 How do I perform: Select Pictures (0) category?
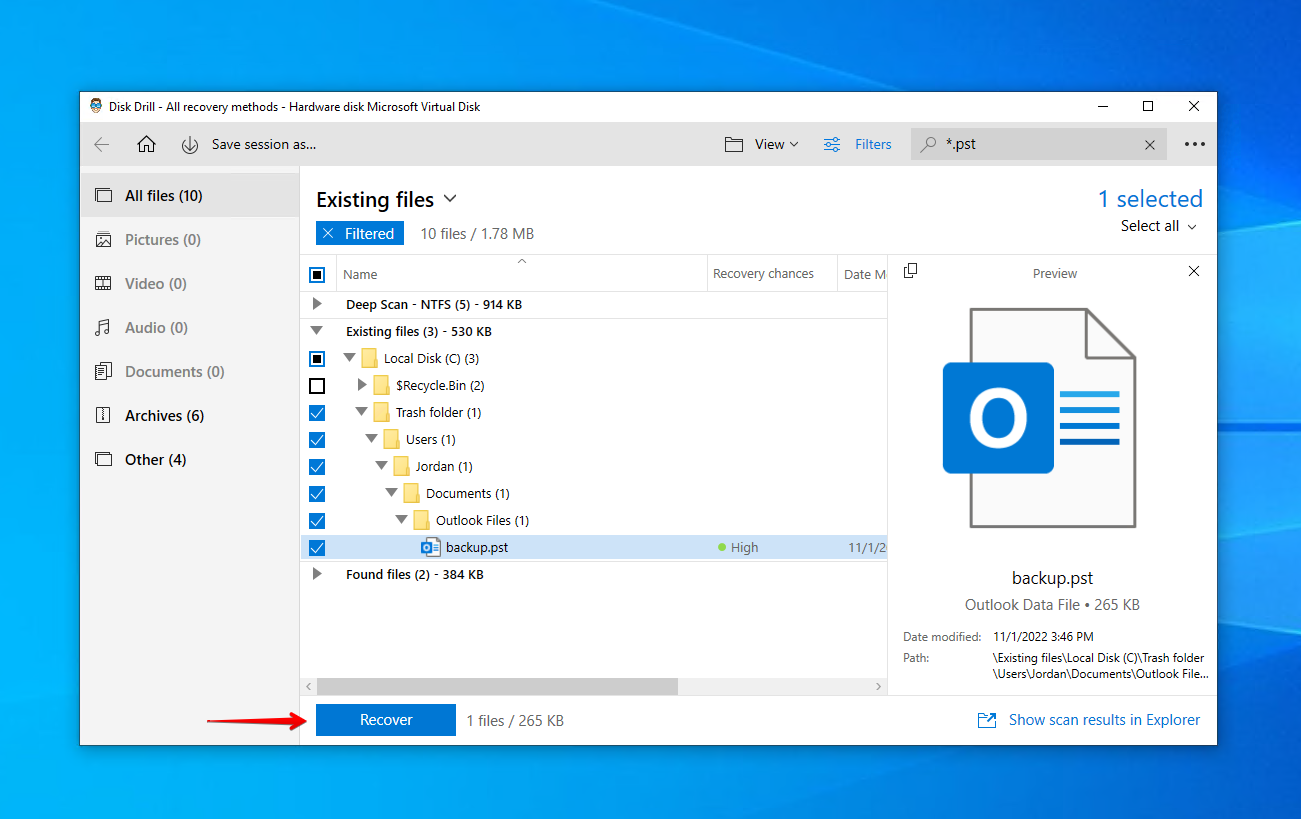(190, 240)
